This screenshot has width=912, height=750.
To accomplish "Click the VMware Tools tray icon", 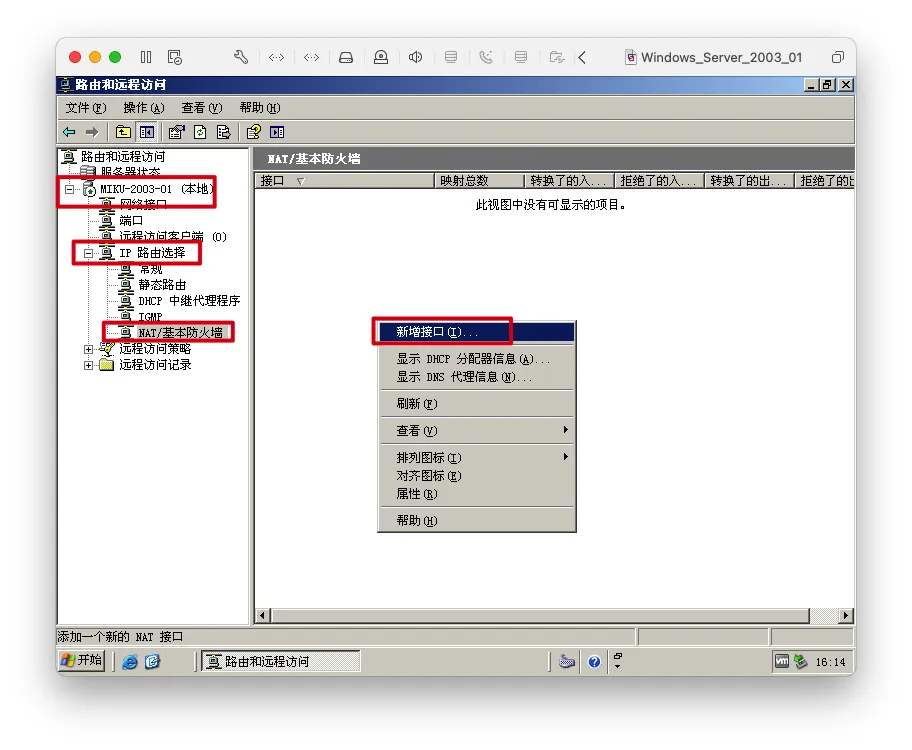I will click(782, 662).
